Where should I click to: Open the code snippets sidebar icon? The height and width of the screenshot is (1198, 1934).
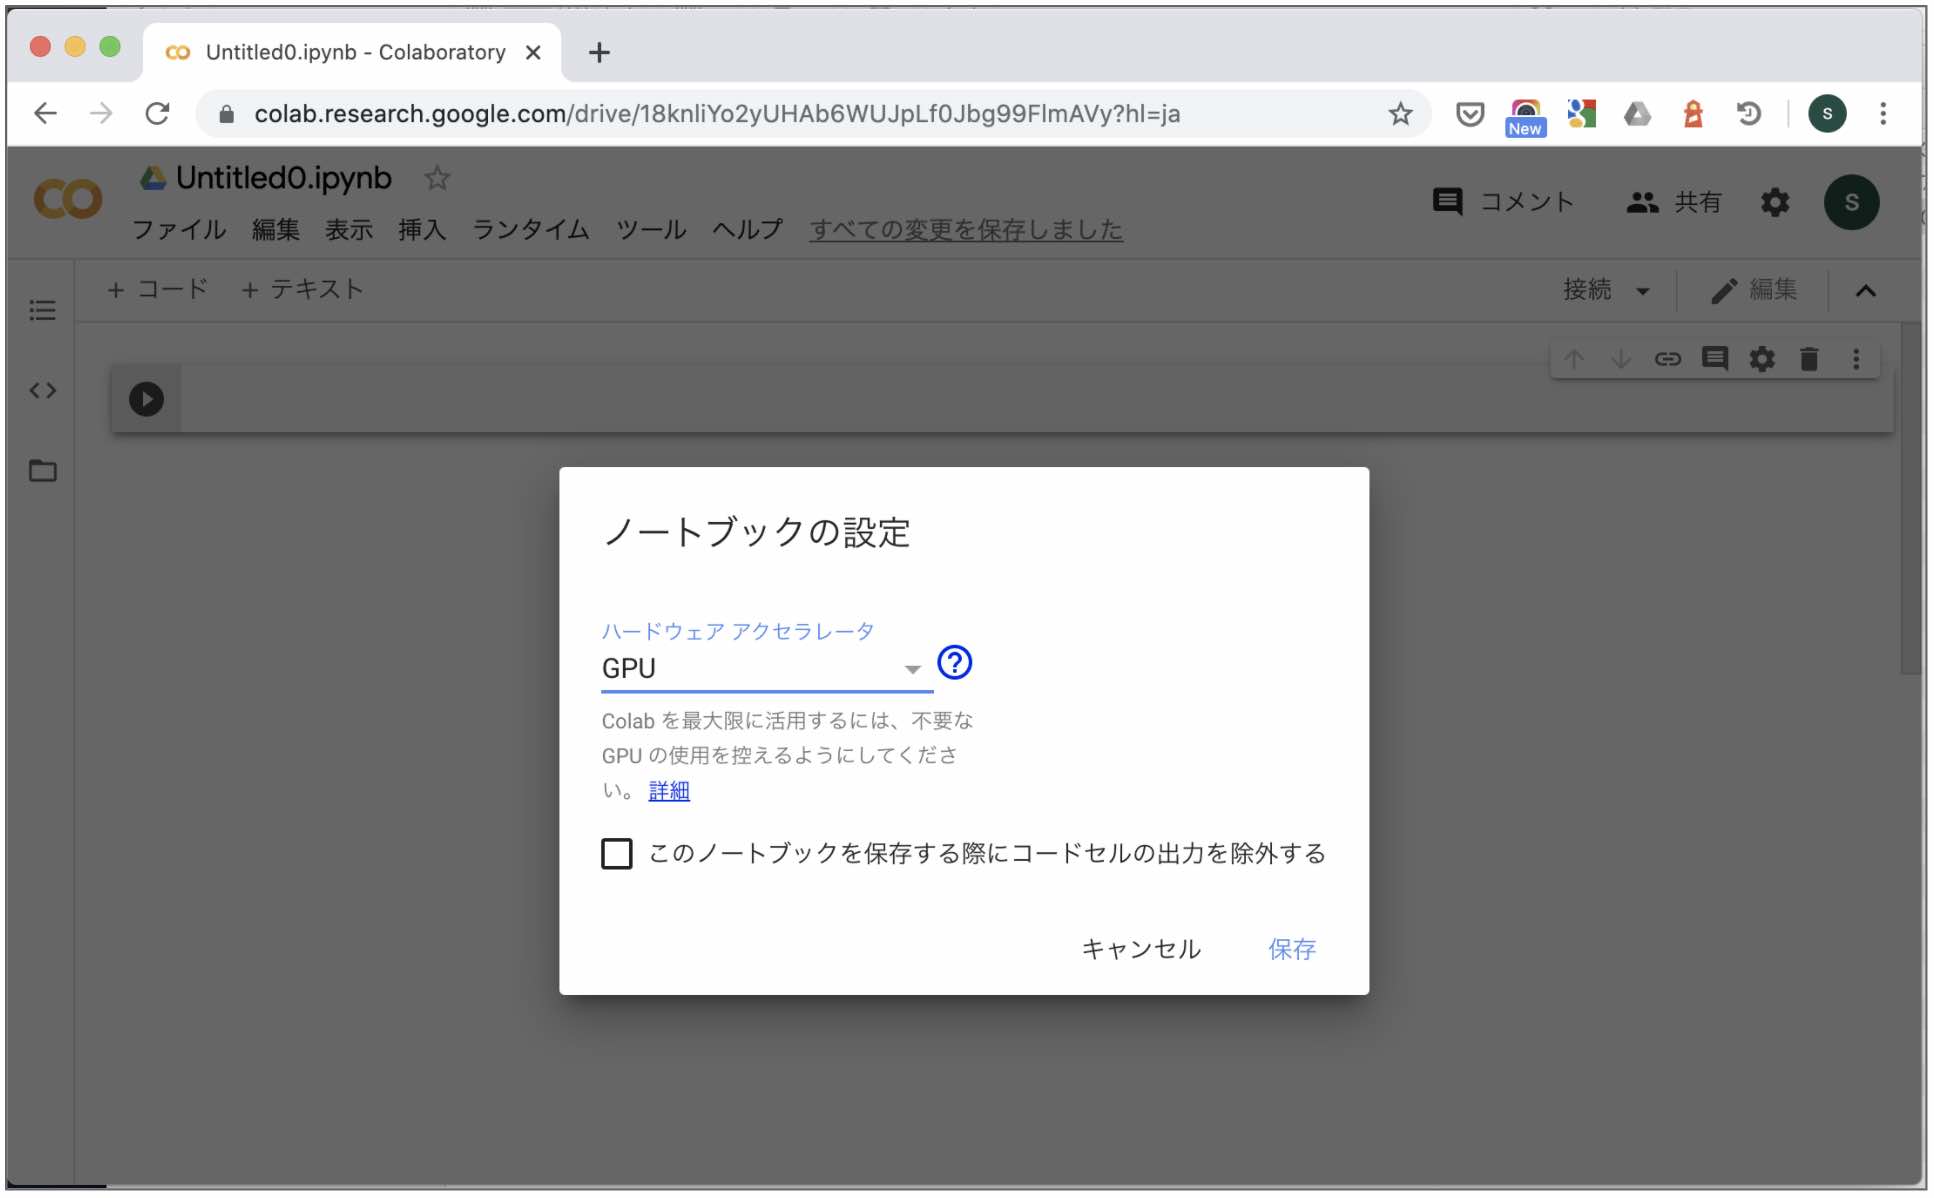[x=42, y=390]
